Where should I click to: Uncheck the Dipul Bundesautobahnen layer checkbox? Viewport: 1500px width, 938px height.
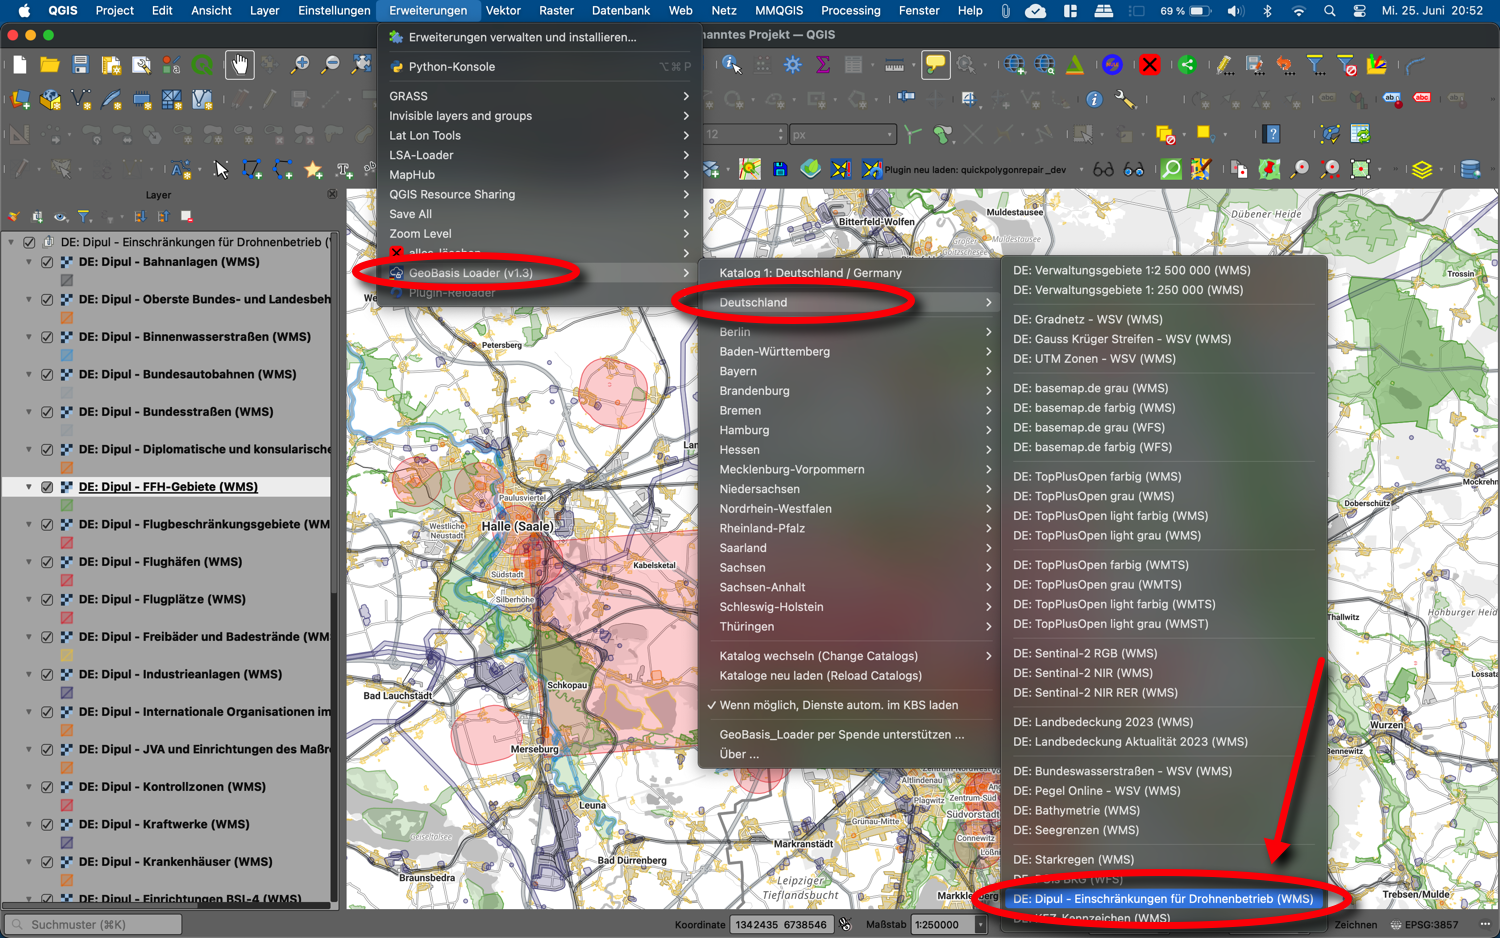(47, 374)
